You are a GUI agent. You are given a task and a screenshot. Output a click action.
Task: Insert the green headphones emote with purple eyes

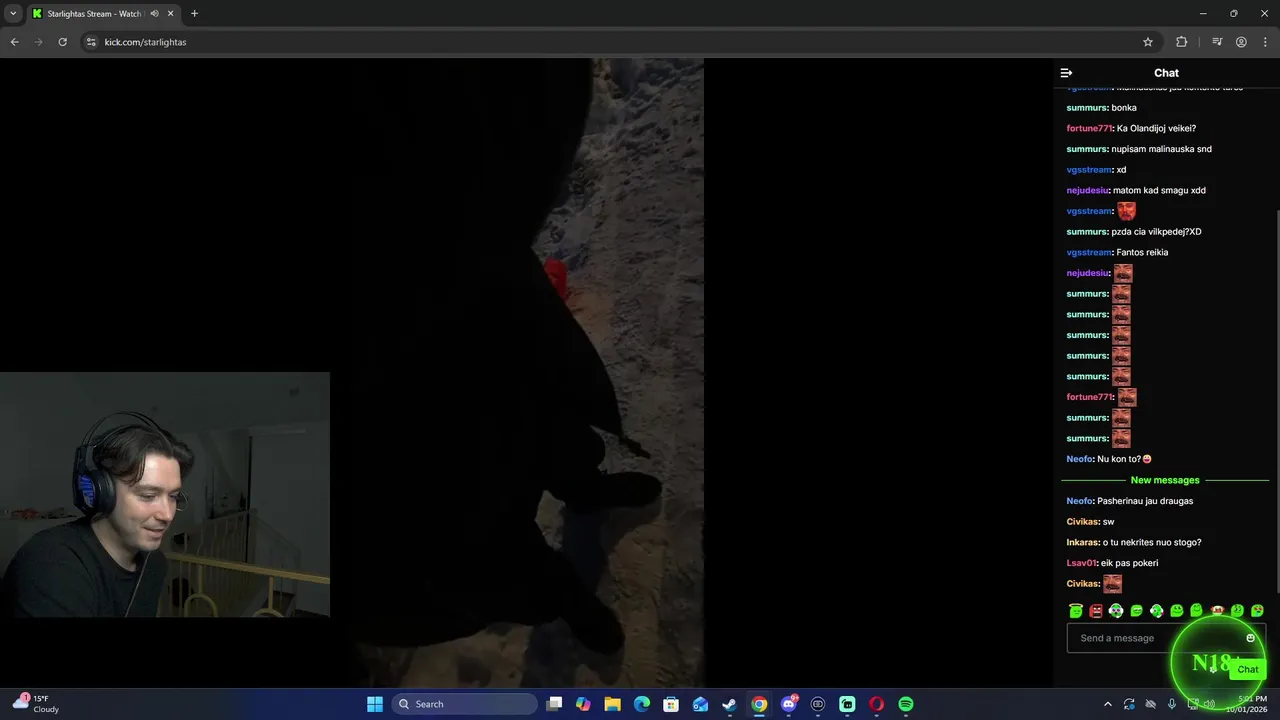pyautogui.click(x=1116, y=610)
